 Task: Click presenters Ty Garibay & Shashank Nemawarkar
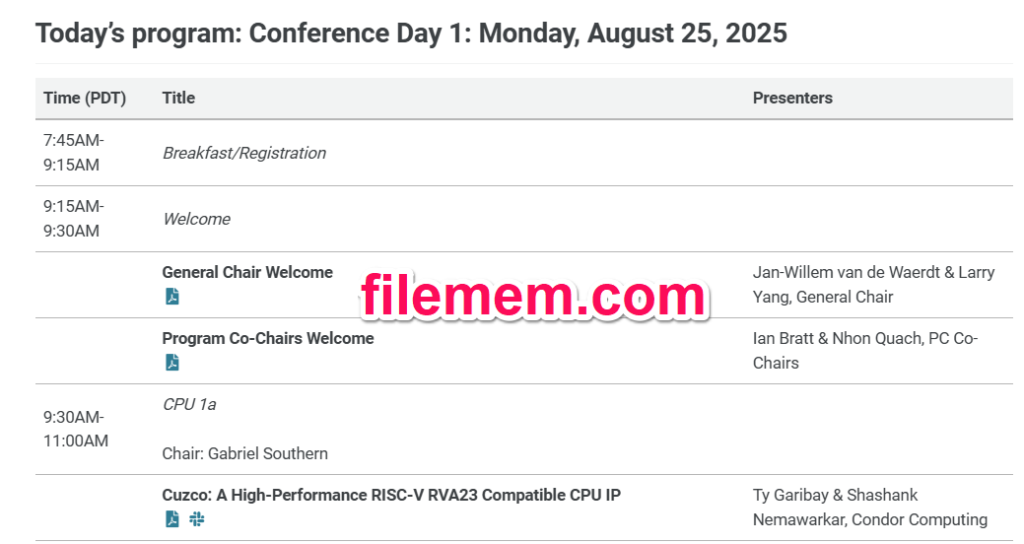(870, 507)
